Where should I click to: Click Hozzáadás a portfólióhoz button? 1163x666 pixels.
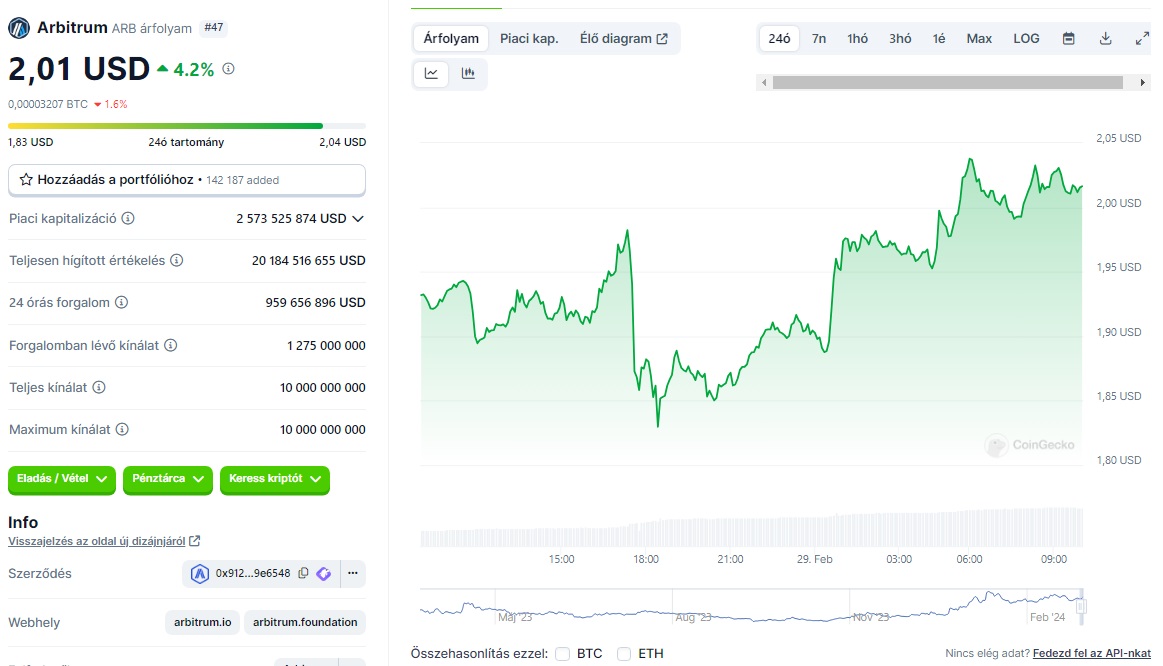187,180
